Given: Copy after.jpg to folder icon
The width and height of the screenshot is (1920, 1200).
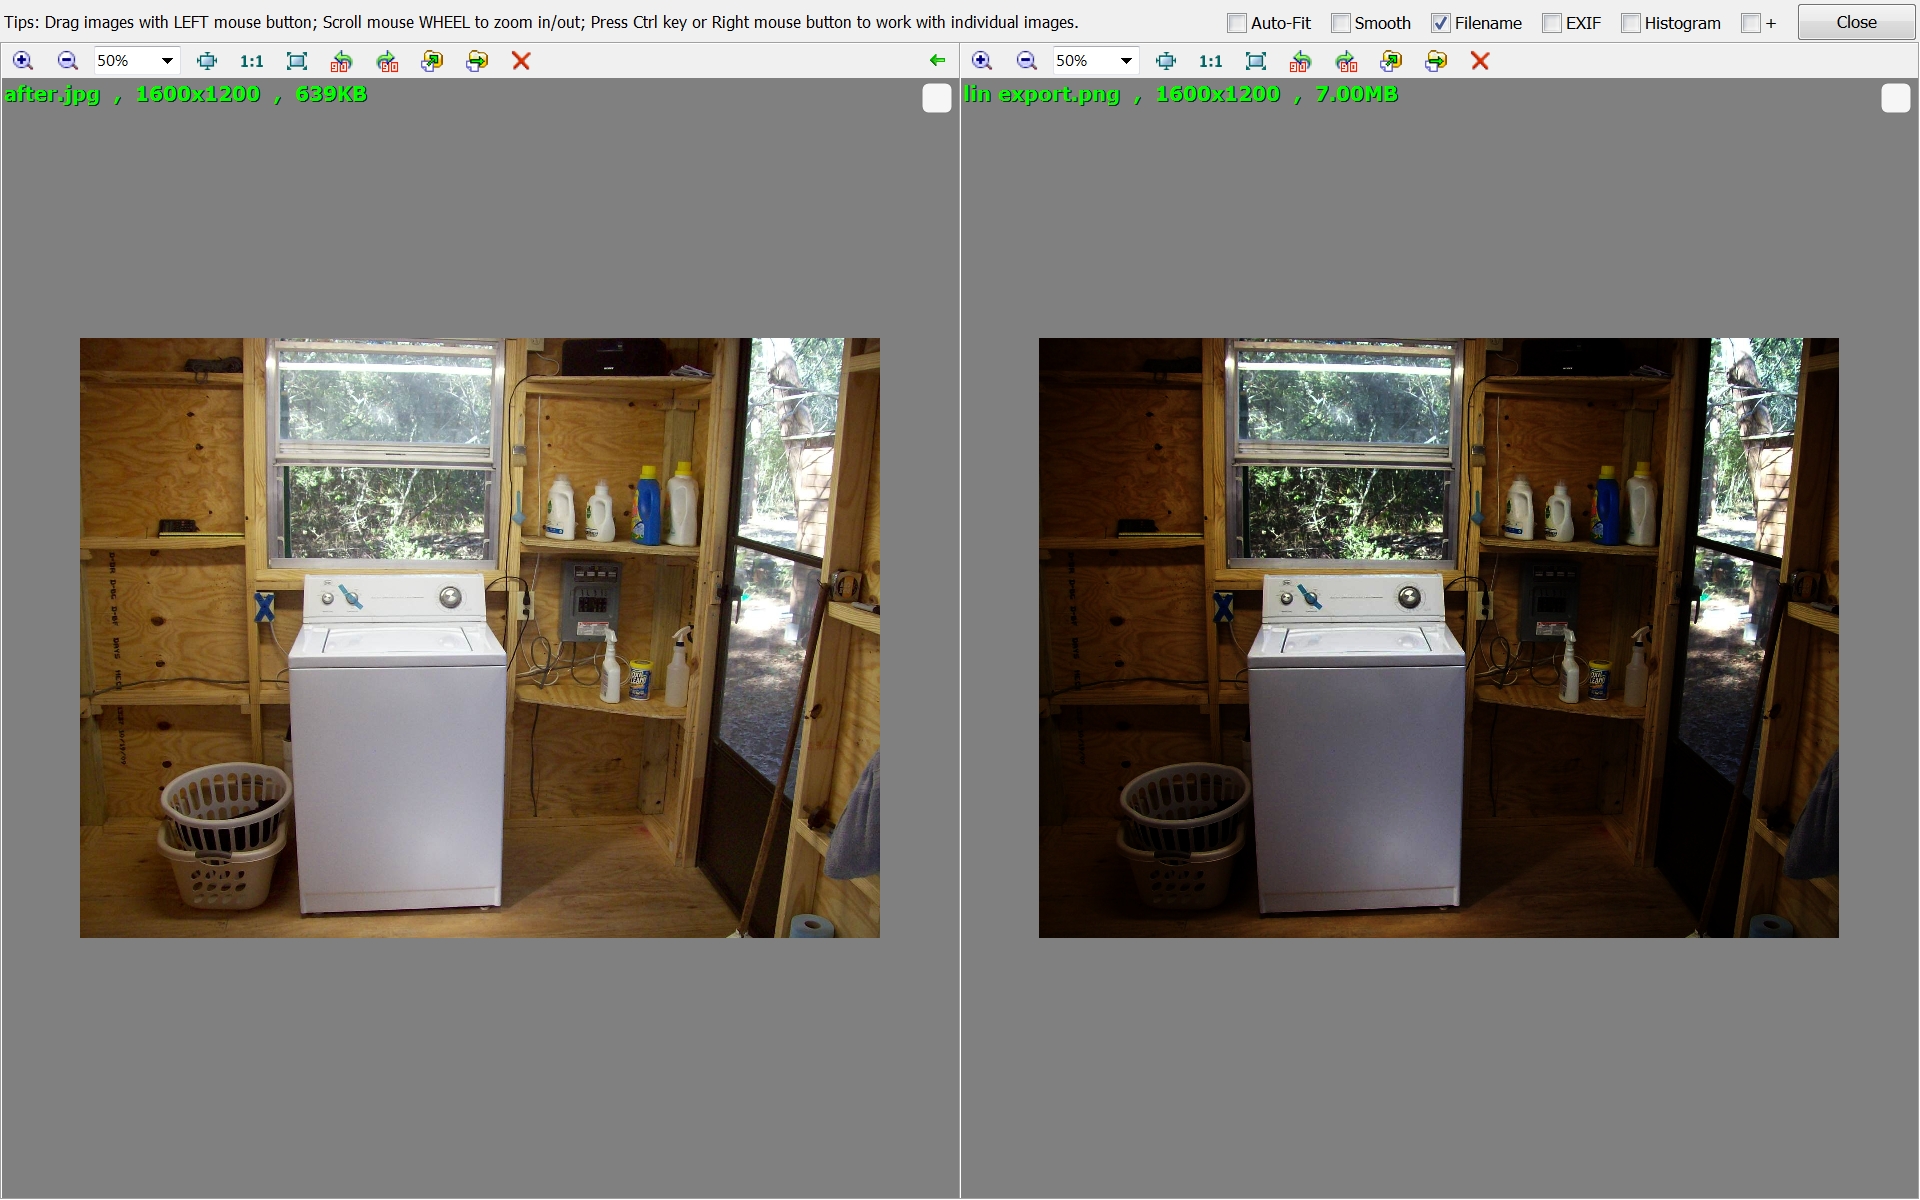Looking at the screenshot, I should coord(432,61).
